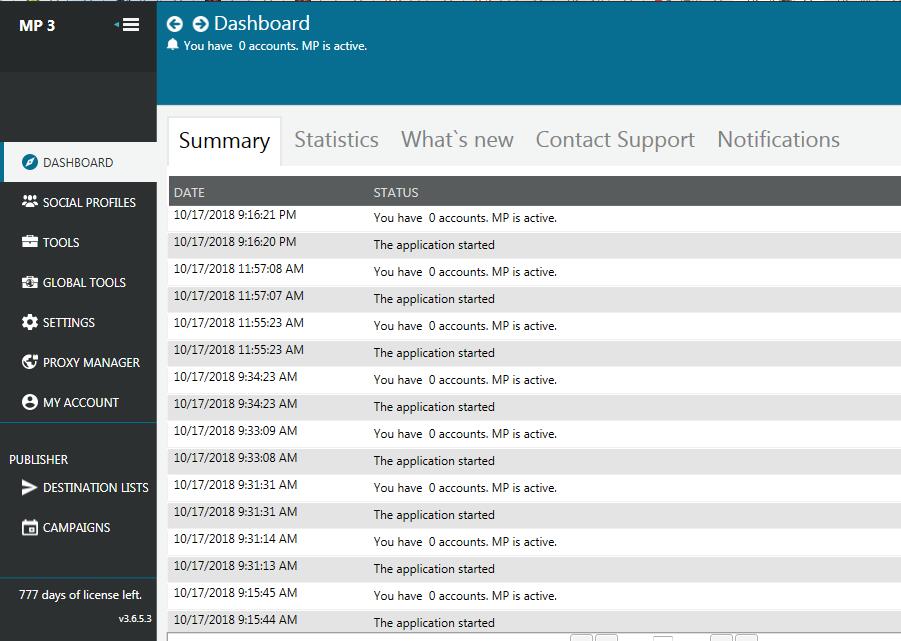Click the Proxy Manager shield icon
The width and height of the screenshot is (901, 641).
[29, 362]
